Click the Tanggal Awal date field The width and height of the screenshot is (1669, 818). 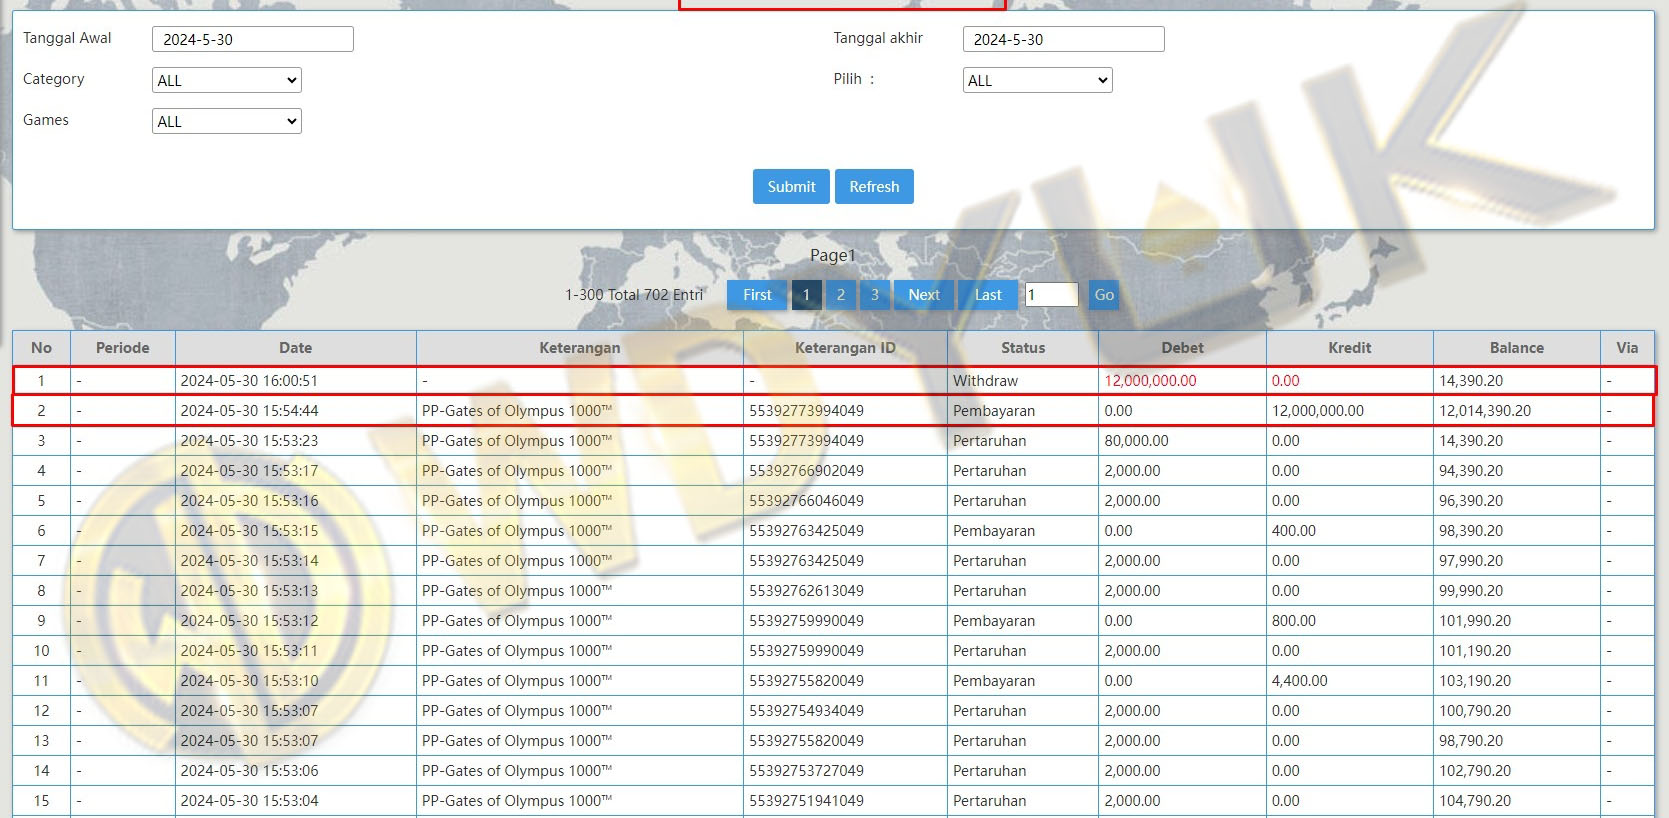tap(253, 39)
